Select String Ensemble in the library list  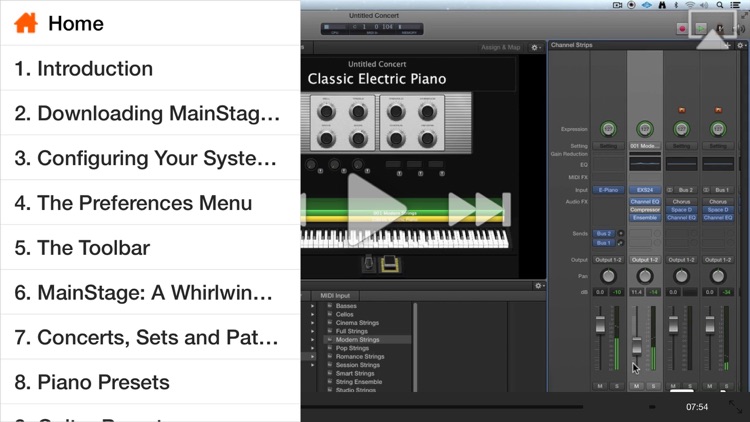[x=359, y=382]
